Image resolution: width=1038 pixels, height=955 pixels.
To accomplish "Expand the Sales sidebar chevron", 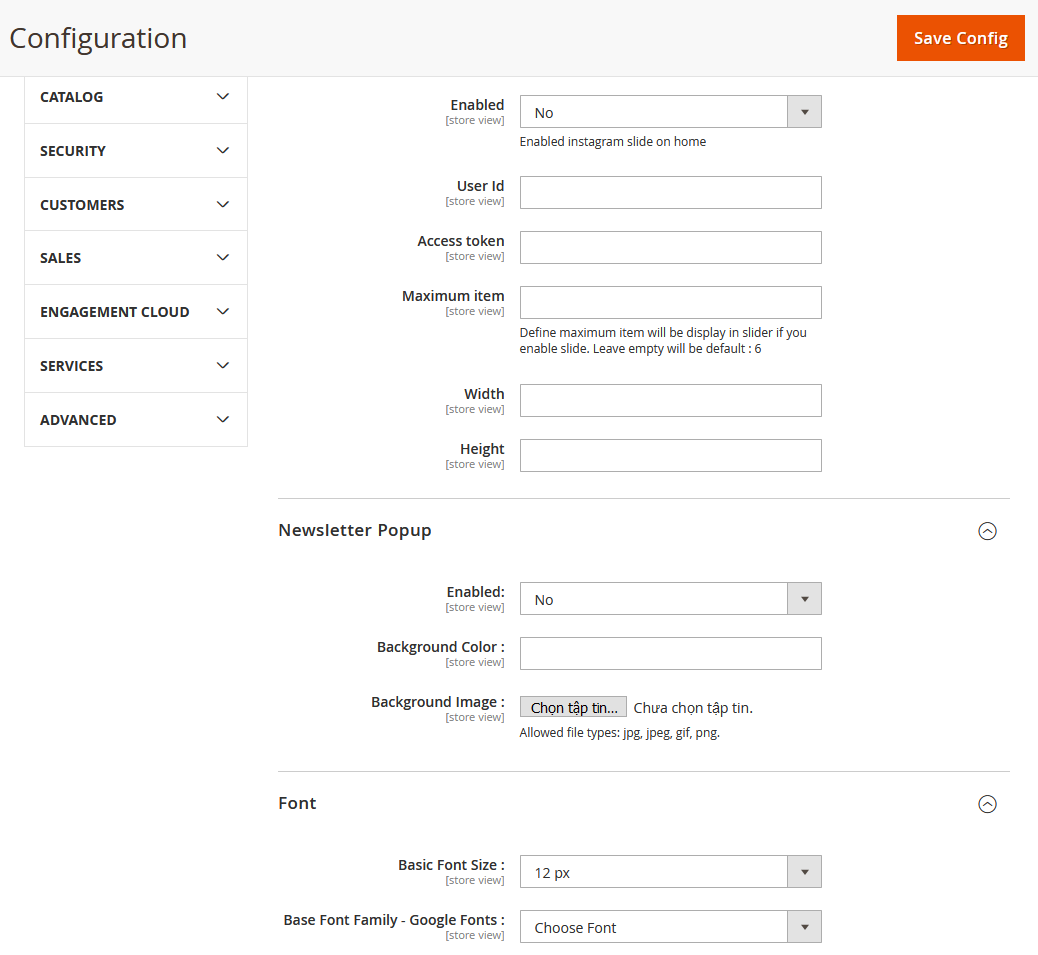I will (x=223, y=258).
